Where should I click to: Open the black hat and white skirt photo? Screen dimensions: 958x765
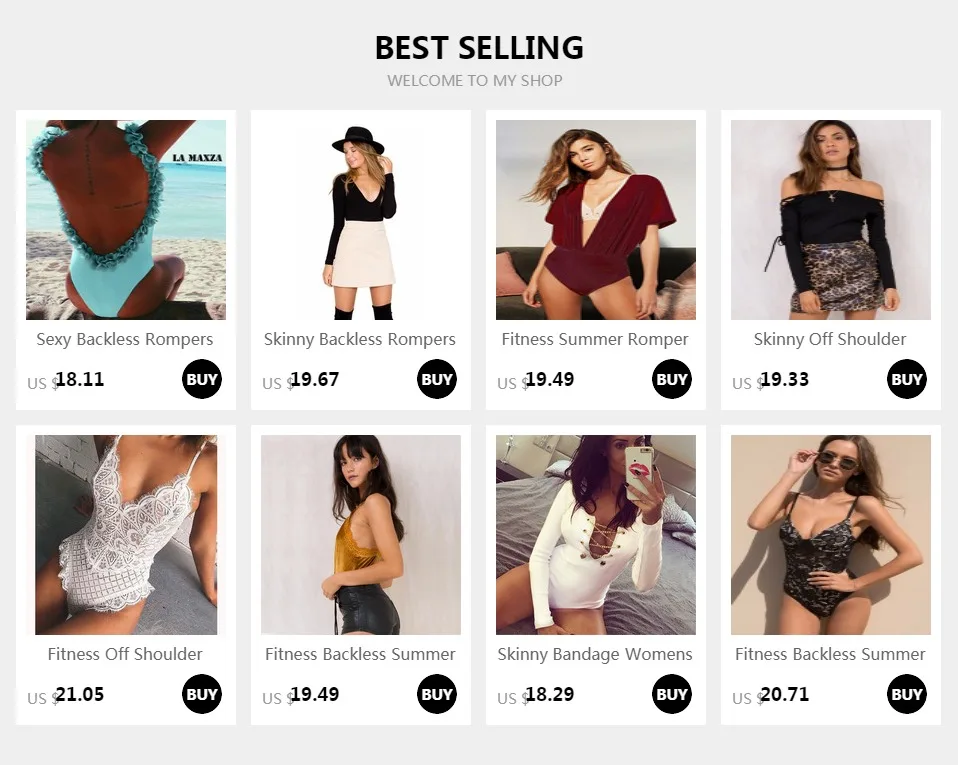click(361, 220)
